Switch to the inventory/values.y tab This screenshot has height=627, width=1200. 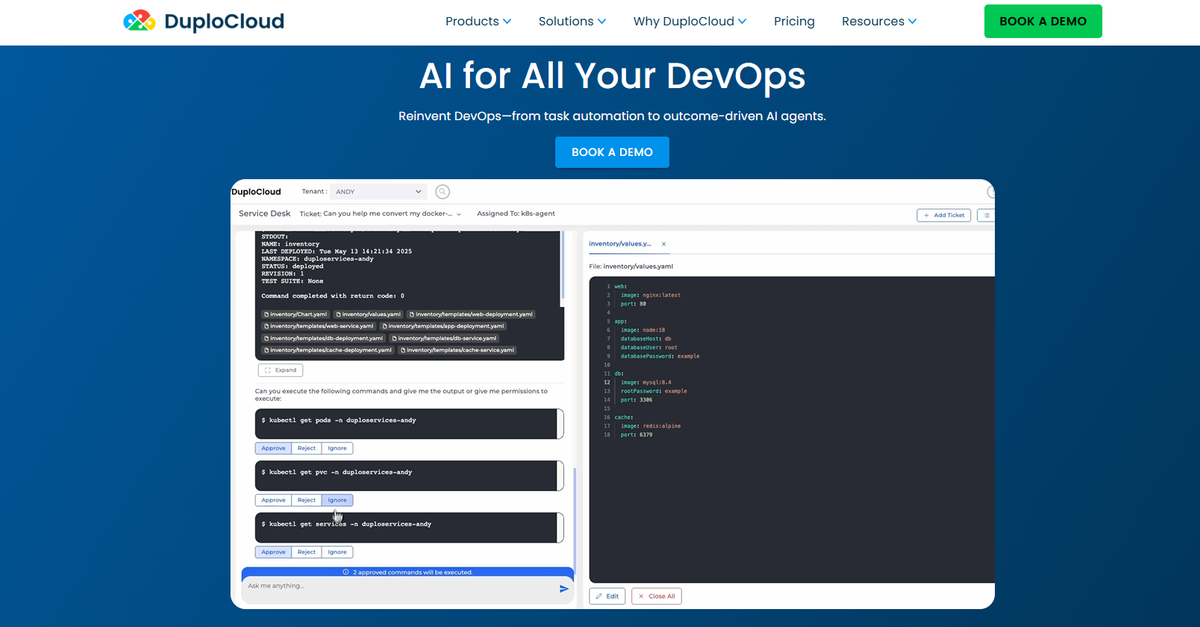(x=620, y=243)
